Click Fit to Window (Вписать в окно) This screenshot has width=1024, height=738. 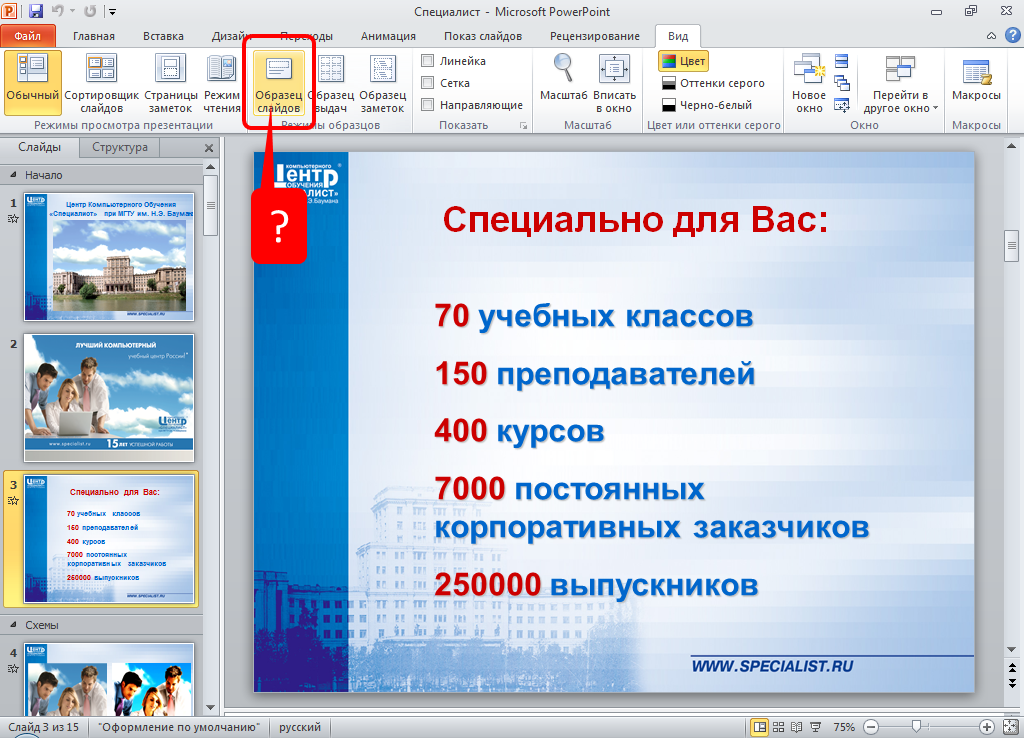[x=613, y=83]
